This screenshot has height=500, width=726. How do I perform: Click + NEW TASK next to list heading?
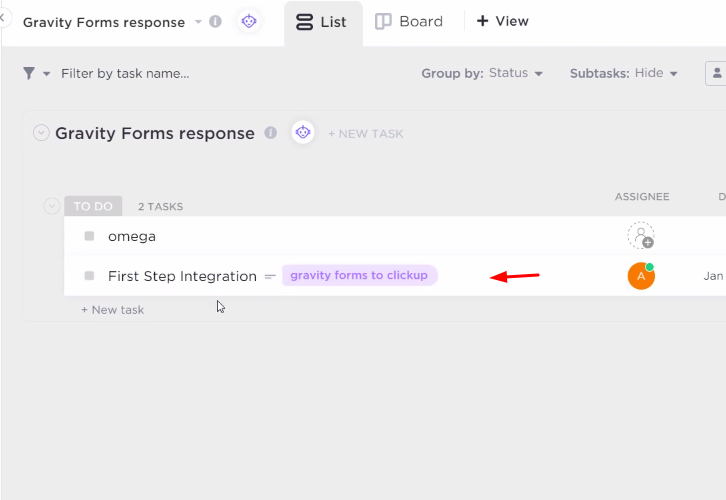pos(366,134)
